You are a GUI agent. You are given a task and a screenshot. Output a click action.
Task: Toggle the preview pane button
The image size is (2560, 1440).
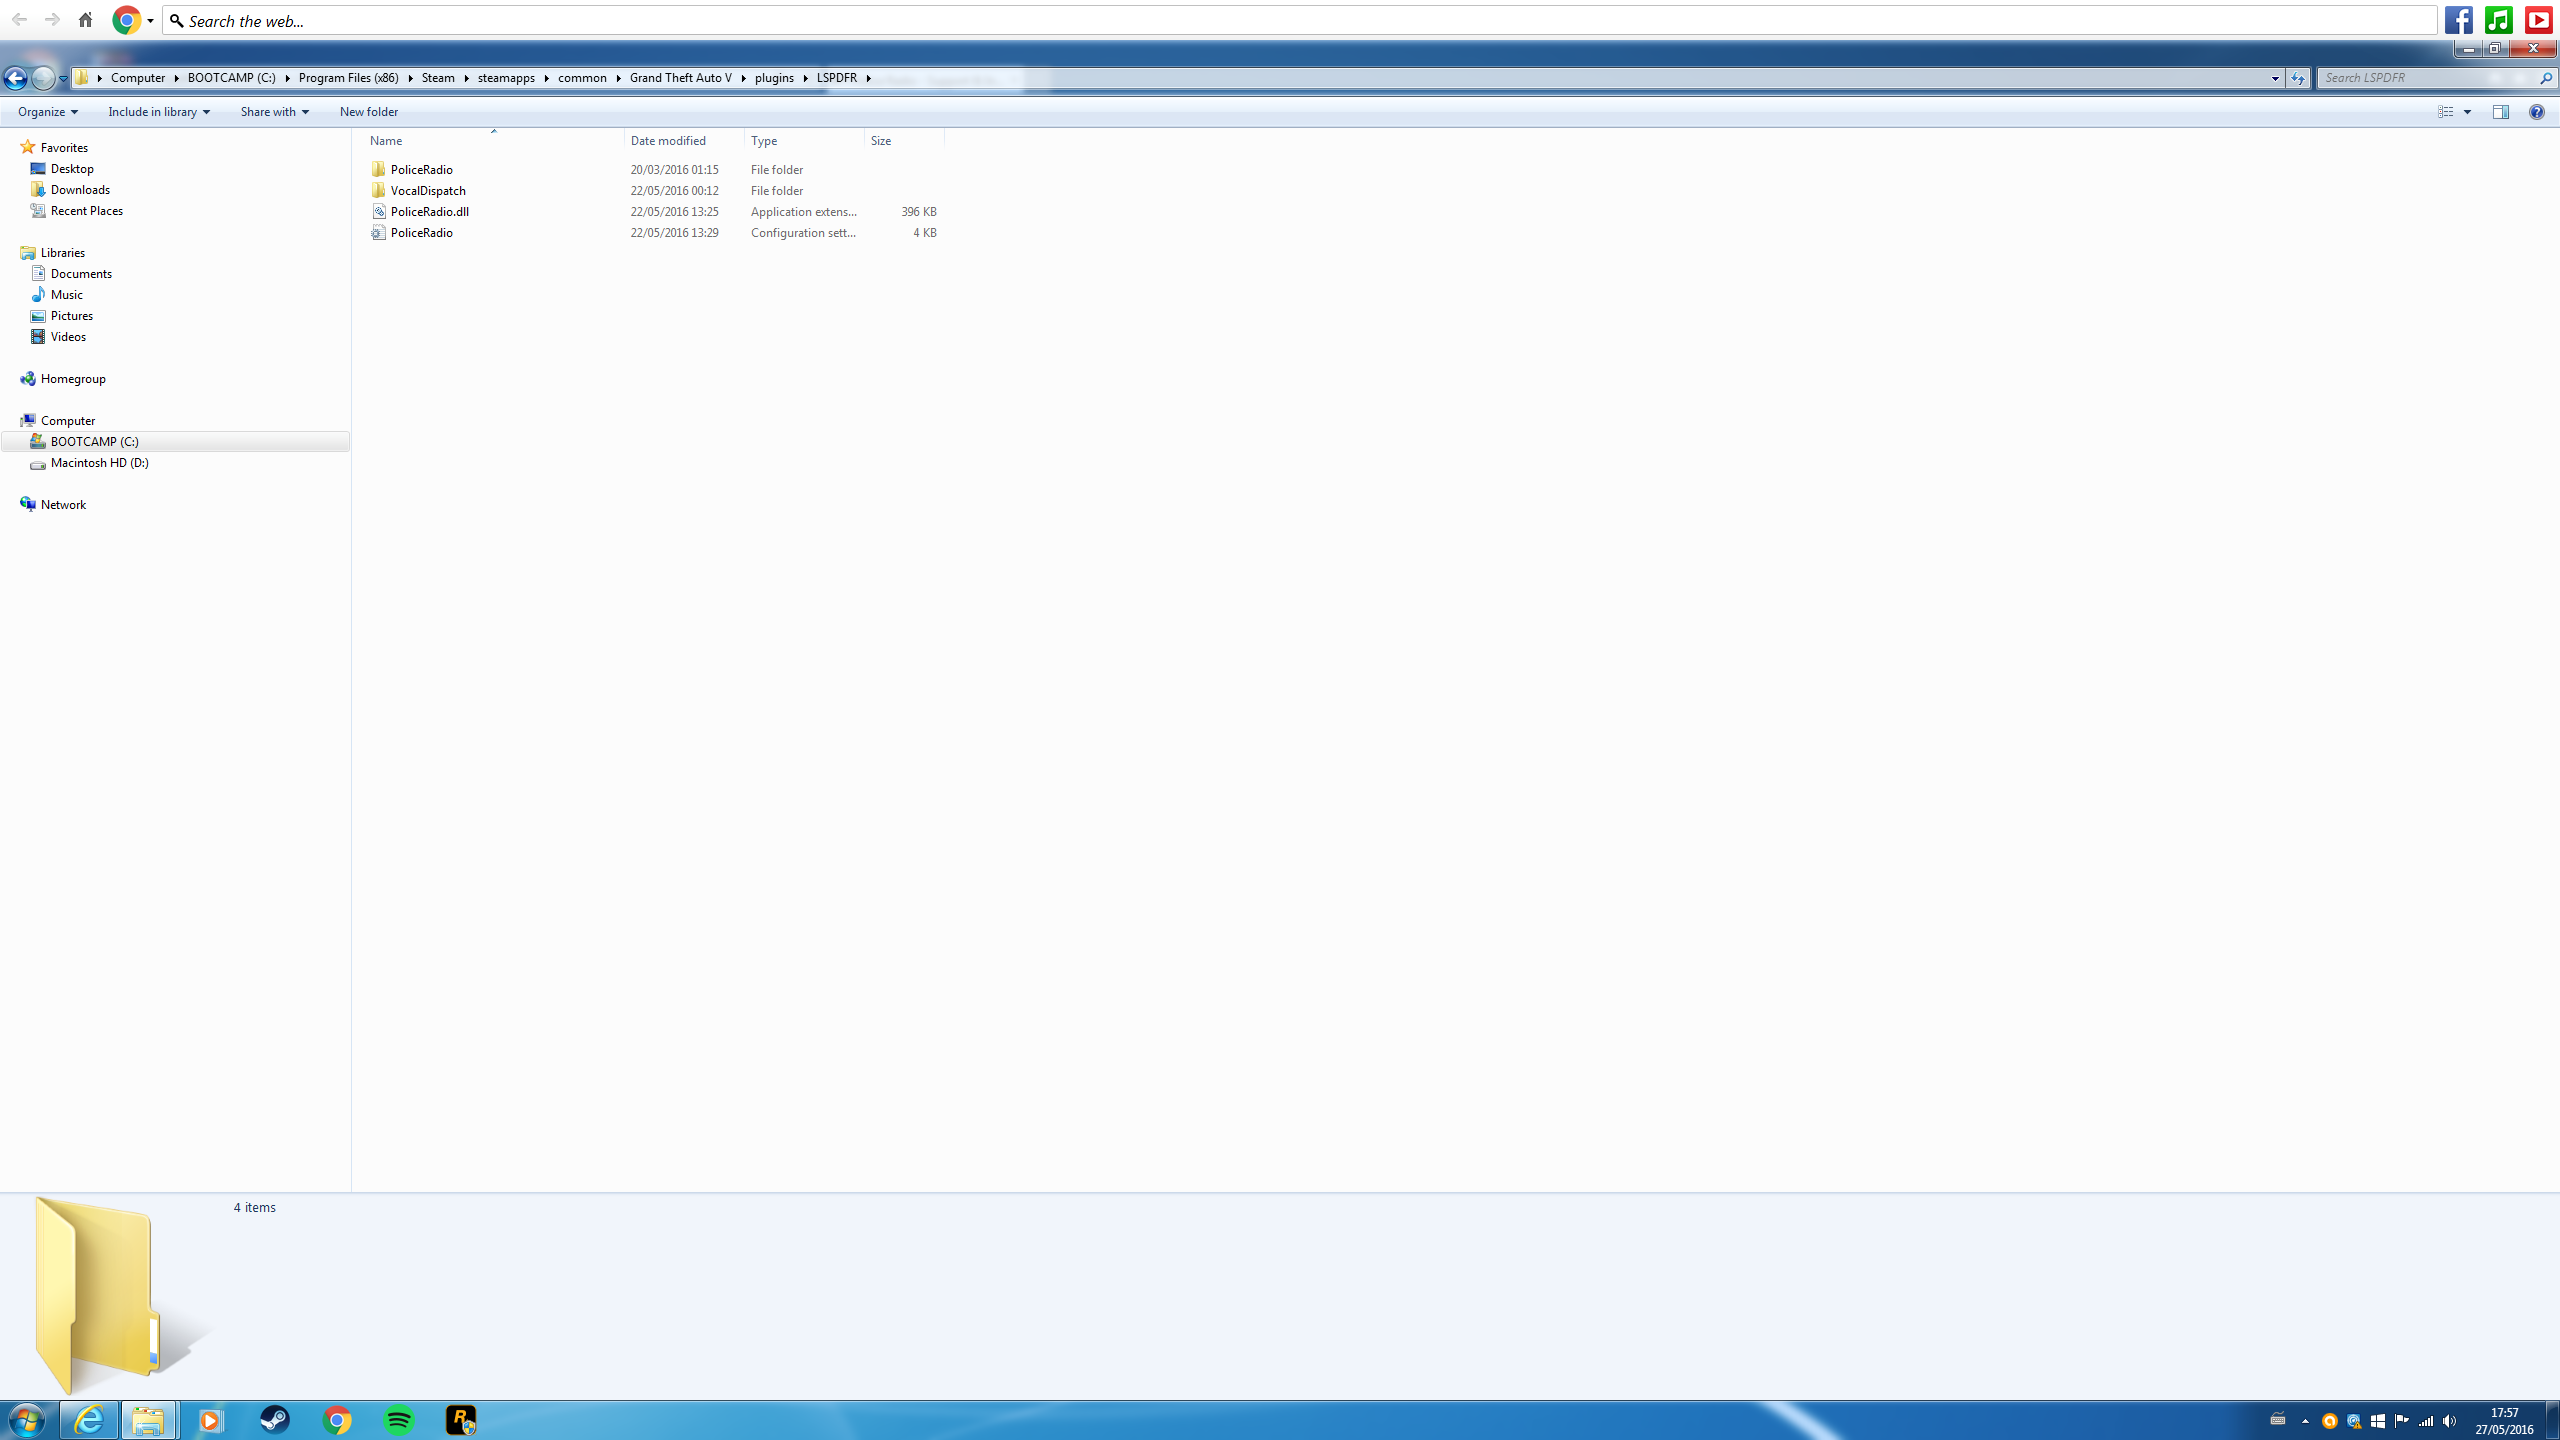coord(2500,112)
